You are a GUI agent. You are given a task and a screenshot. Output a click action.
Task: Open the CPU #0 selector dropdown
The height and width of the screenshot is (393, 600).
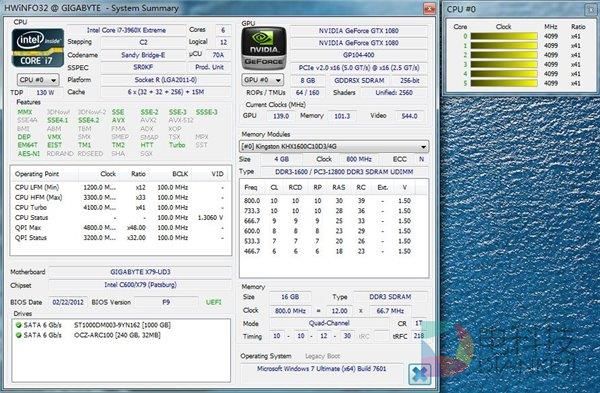(38, 80)
